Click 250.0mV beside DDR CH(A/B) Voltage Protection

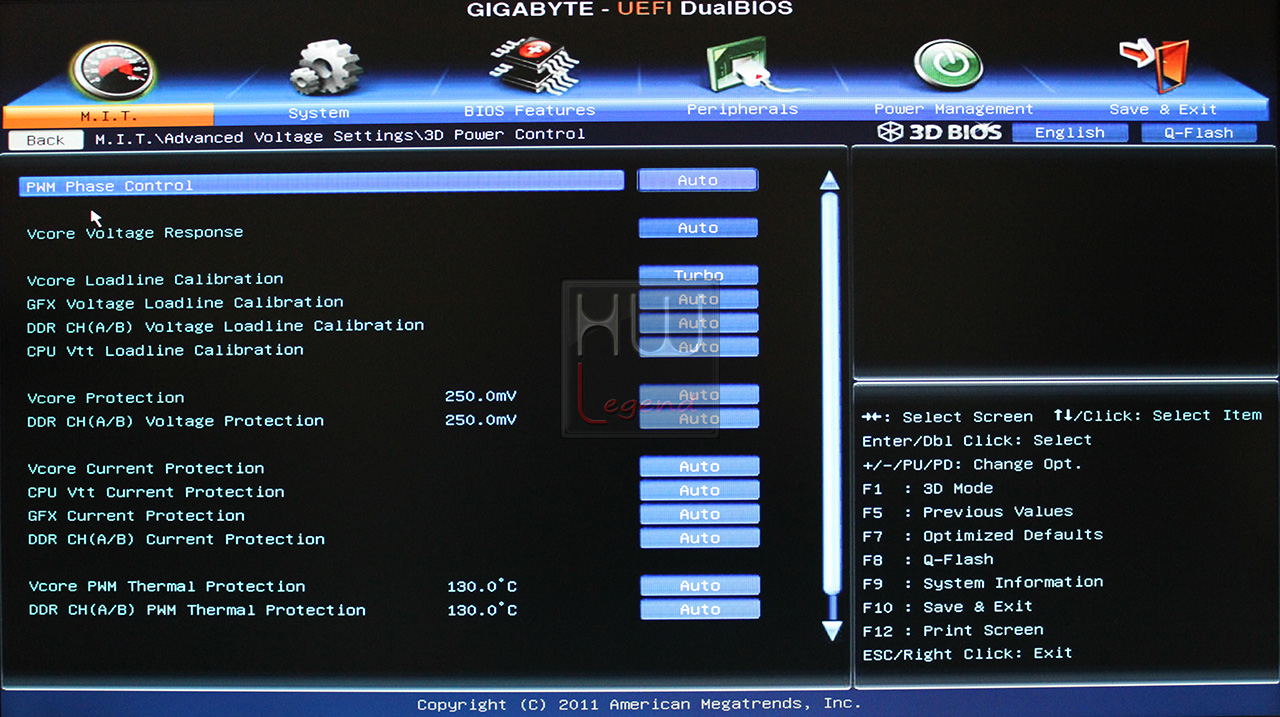click(481, 420)
